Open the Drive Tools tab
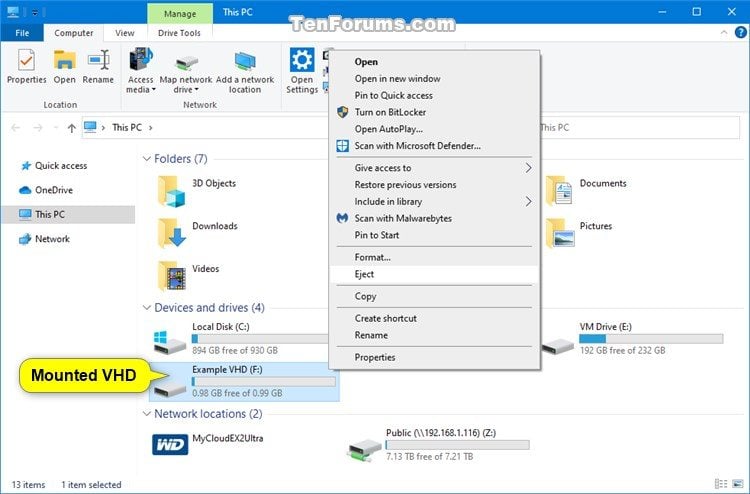The image size is (750, 494). tap(179, 33)
